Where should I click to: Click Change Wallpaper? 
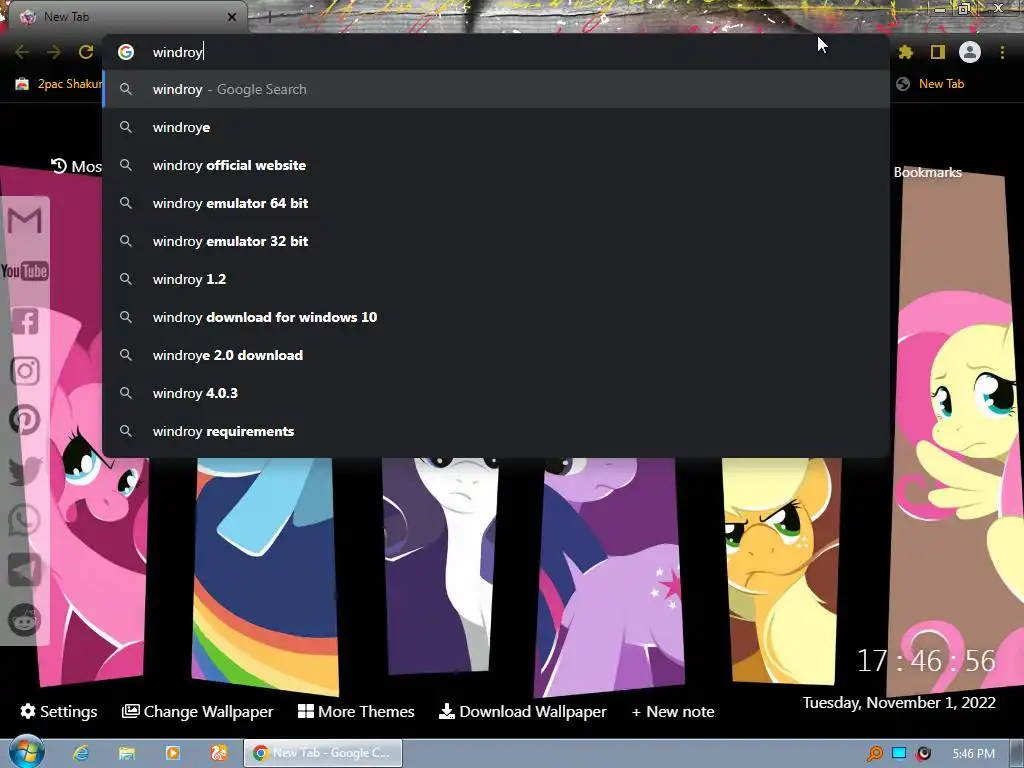click(198, 711)
